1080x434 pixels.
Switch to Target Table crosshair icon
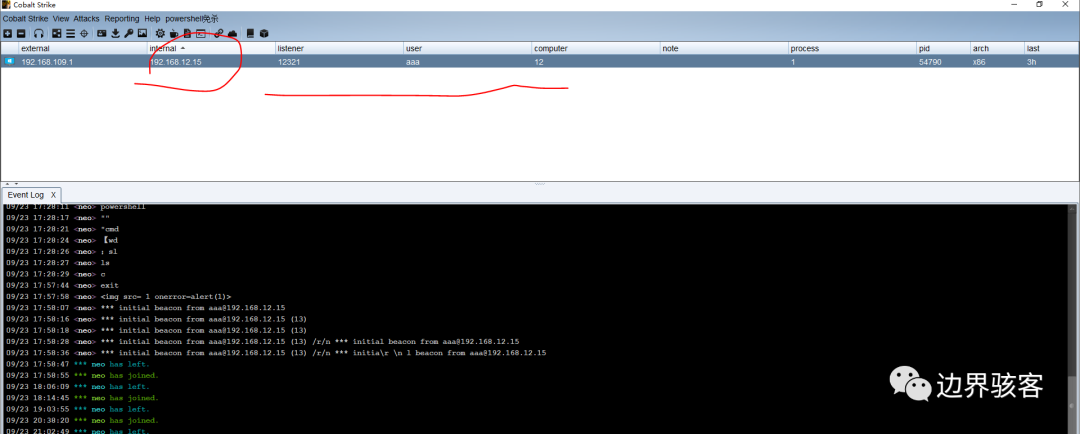[x=84, y=33]
